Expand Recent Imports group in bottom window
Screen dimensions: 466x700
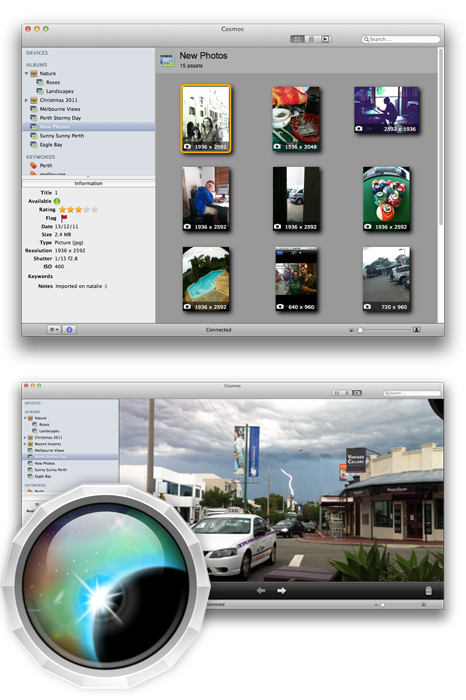25,444
